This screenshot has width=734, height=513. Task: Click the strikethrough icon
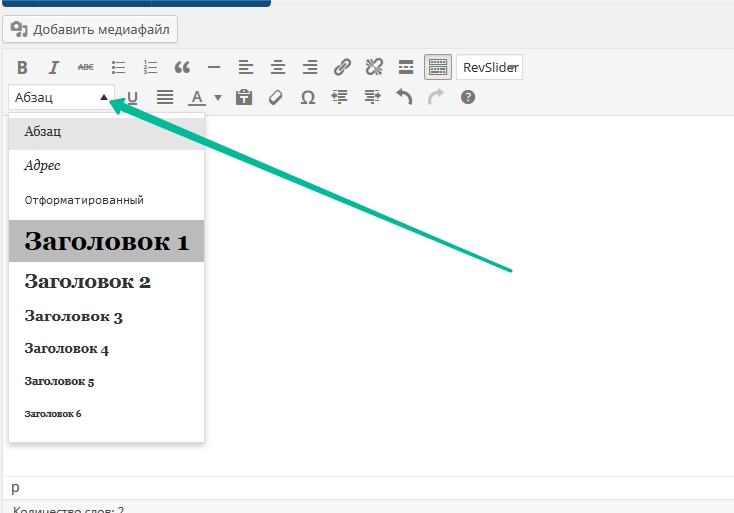click(x=86, y=68)
